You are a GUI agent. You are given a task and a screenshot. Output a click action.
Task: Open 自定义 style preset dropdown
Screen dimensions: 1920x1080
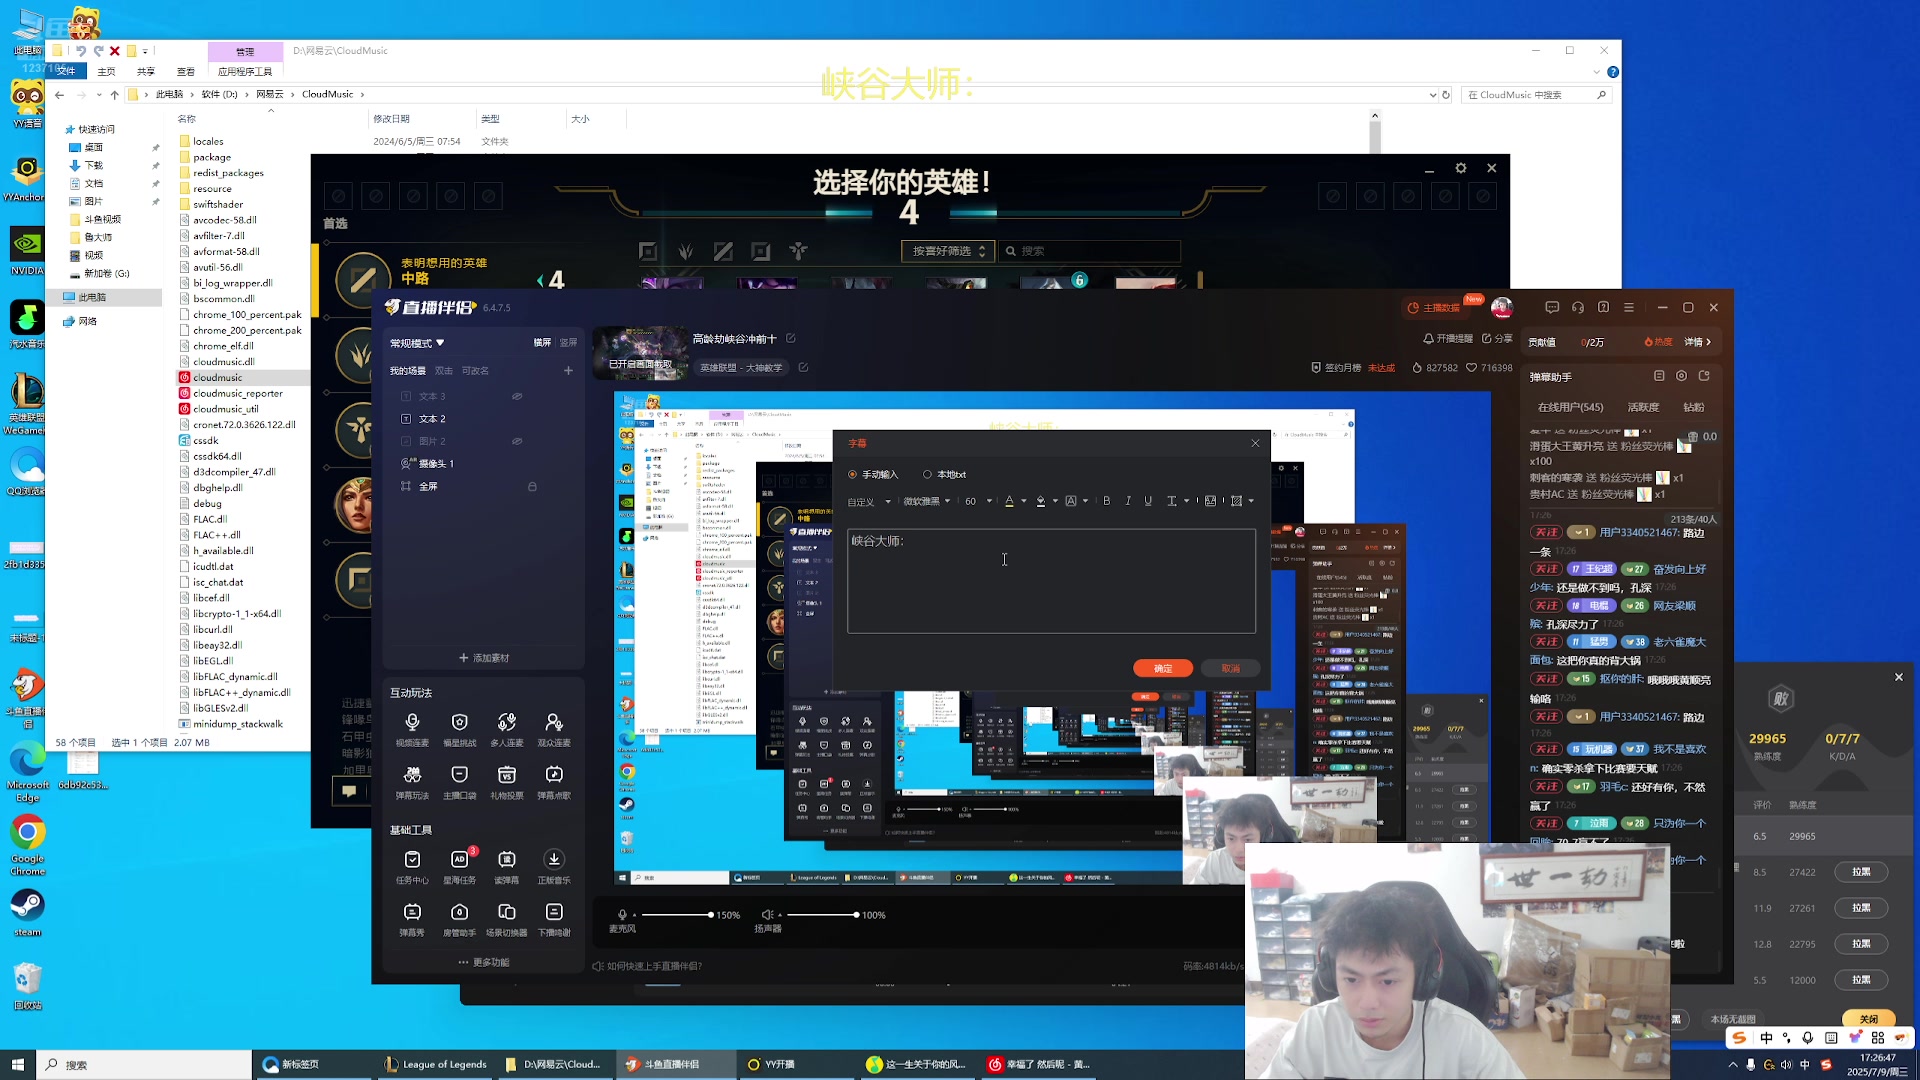[x=869, y=502]
